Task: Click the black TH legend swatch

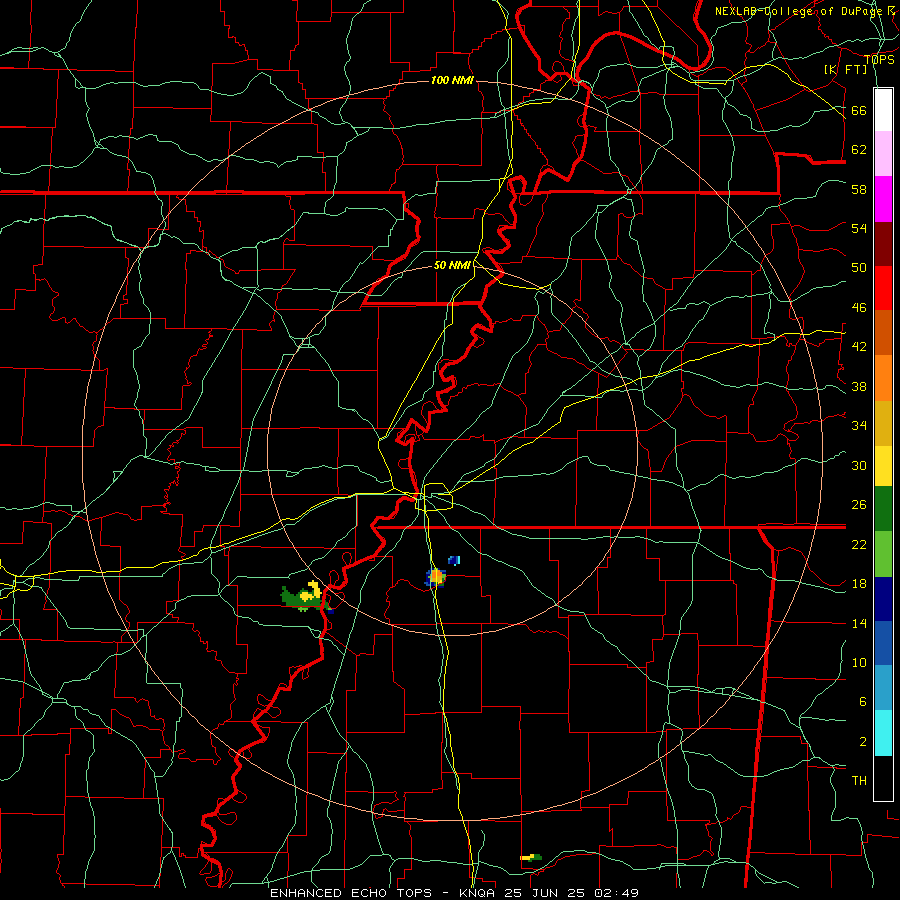Action: click(883, 778)
